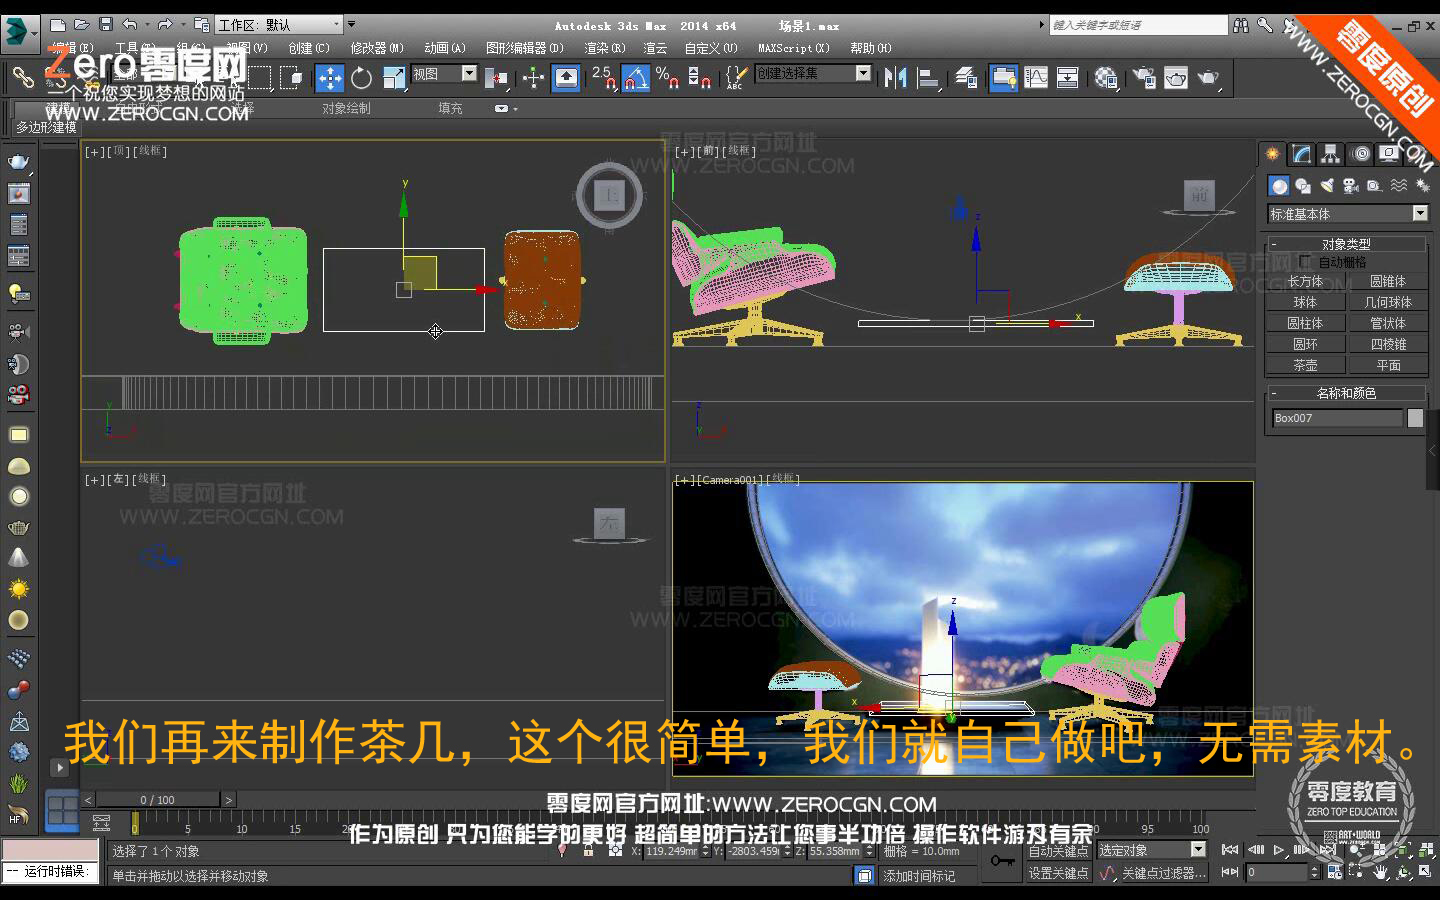Open the Modify panel tab

tap(1301, 153)
